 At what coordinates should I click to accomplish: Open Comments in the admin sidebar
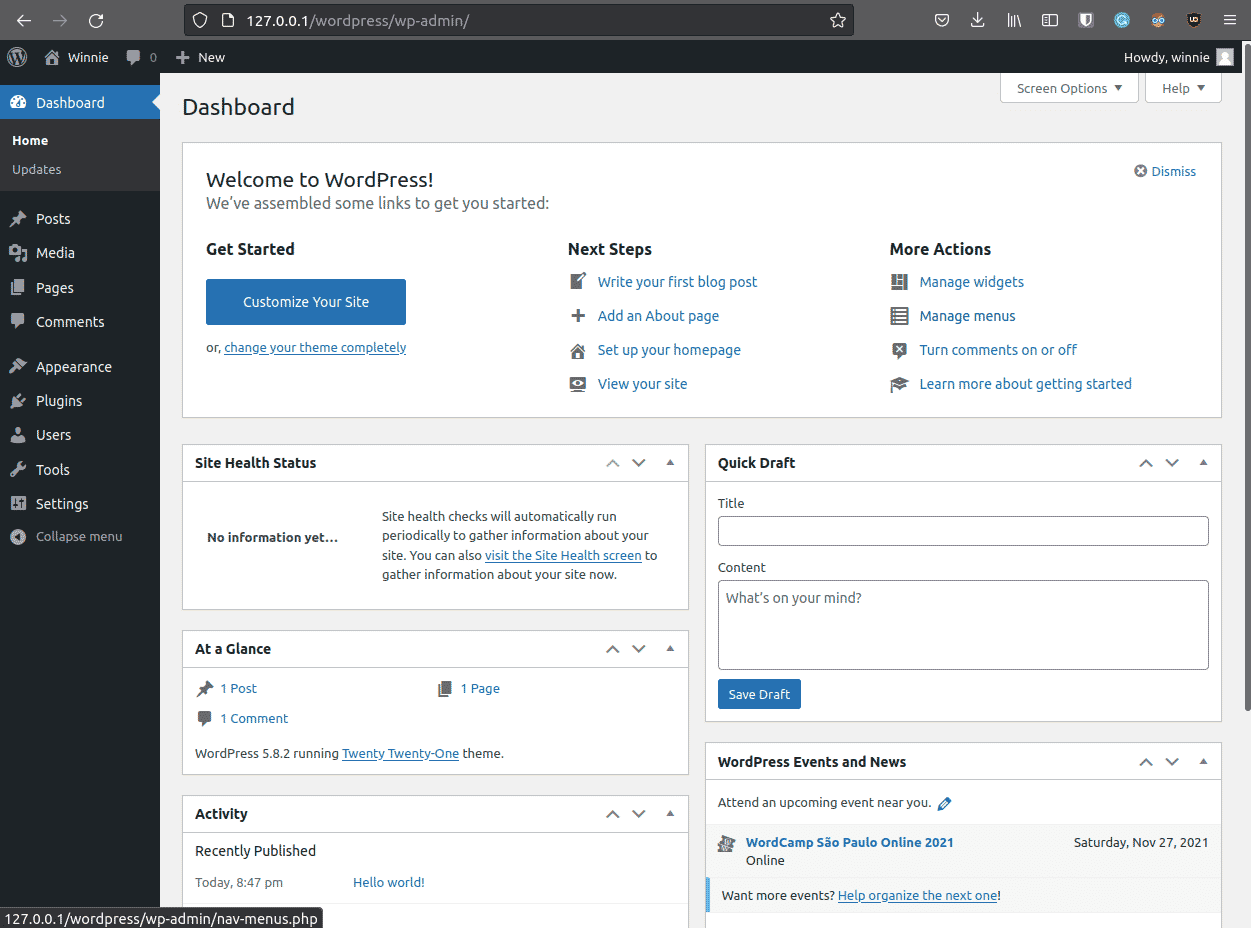pos(80,322)
